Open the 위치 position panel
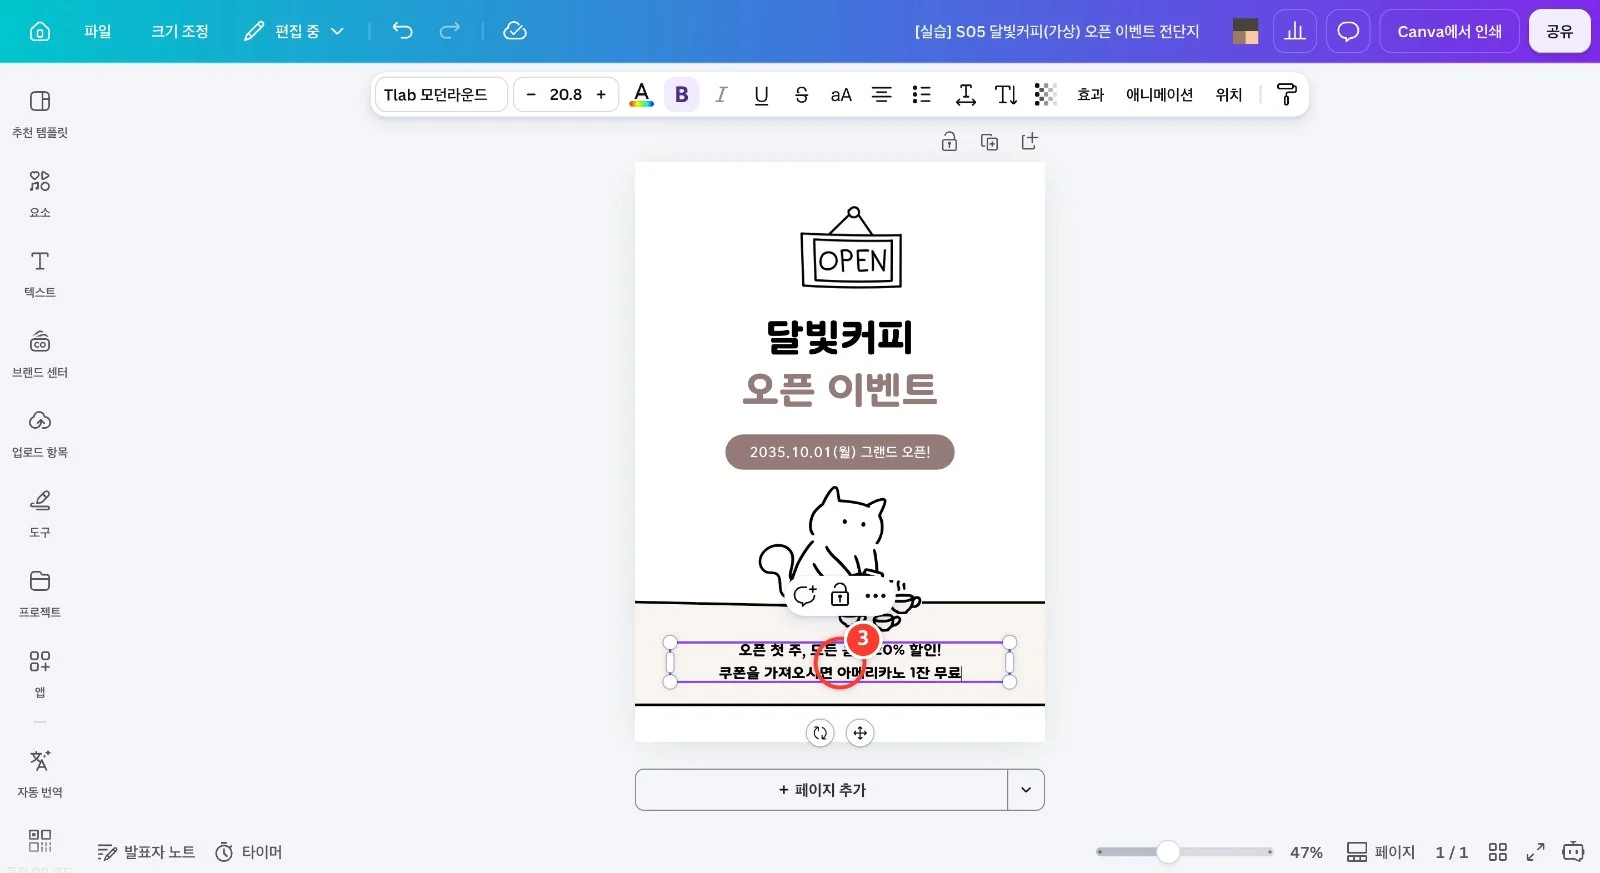The height and width of the screenshot is (873, 1600). (1229, 94)
